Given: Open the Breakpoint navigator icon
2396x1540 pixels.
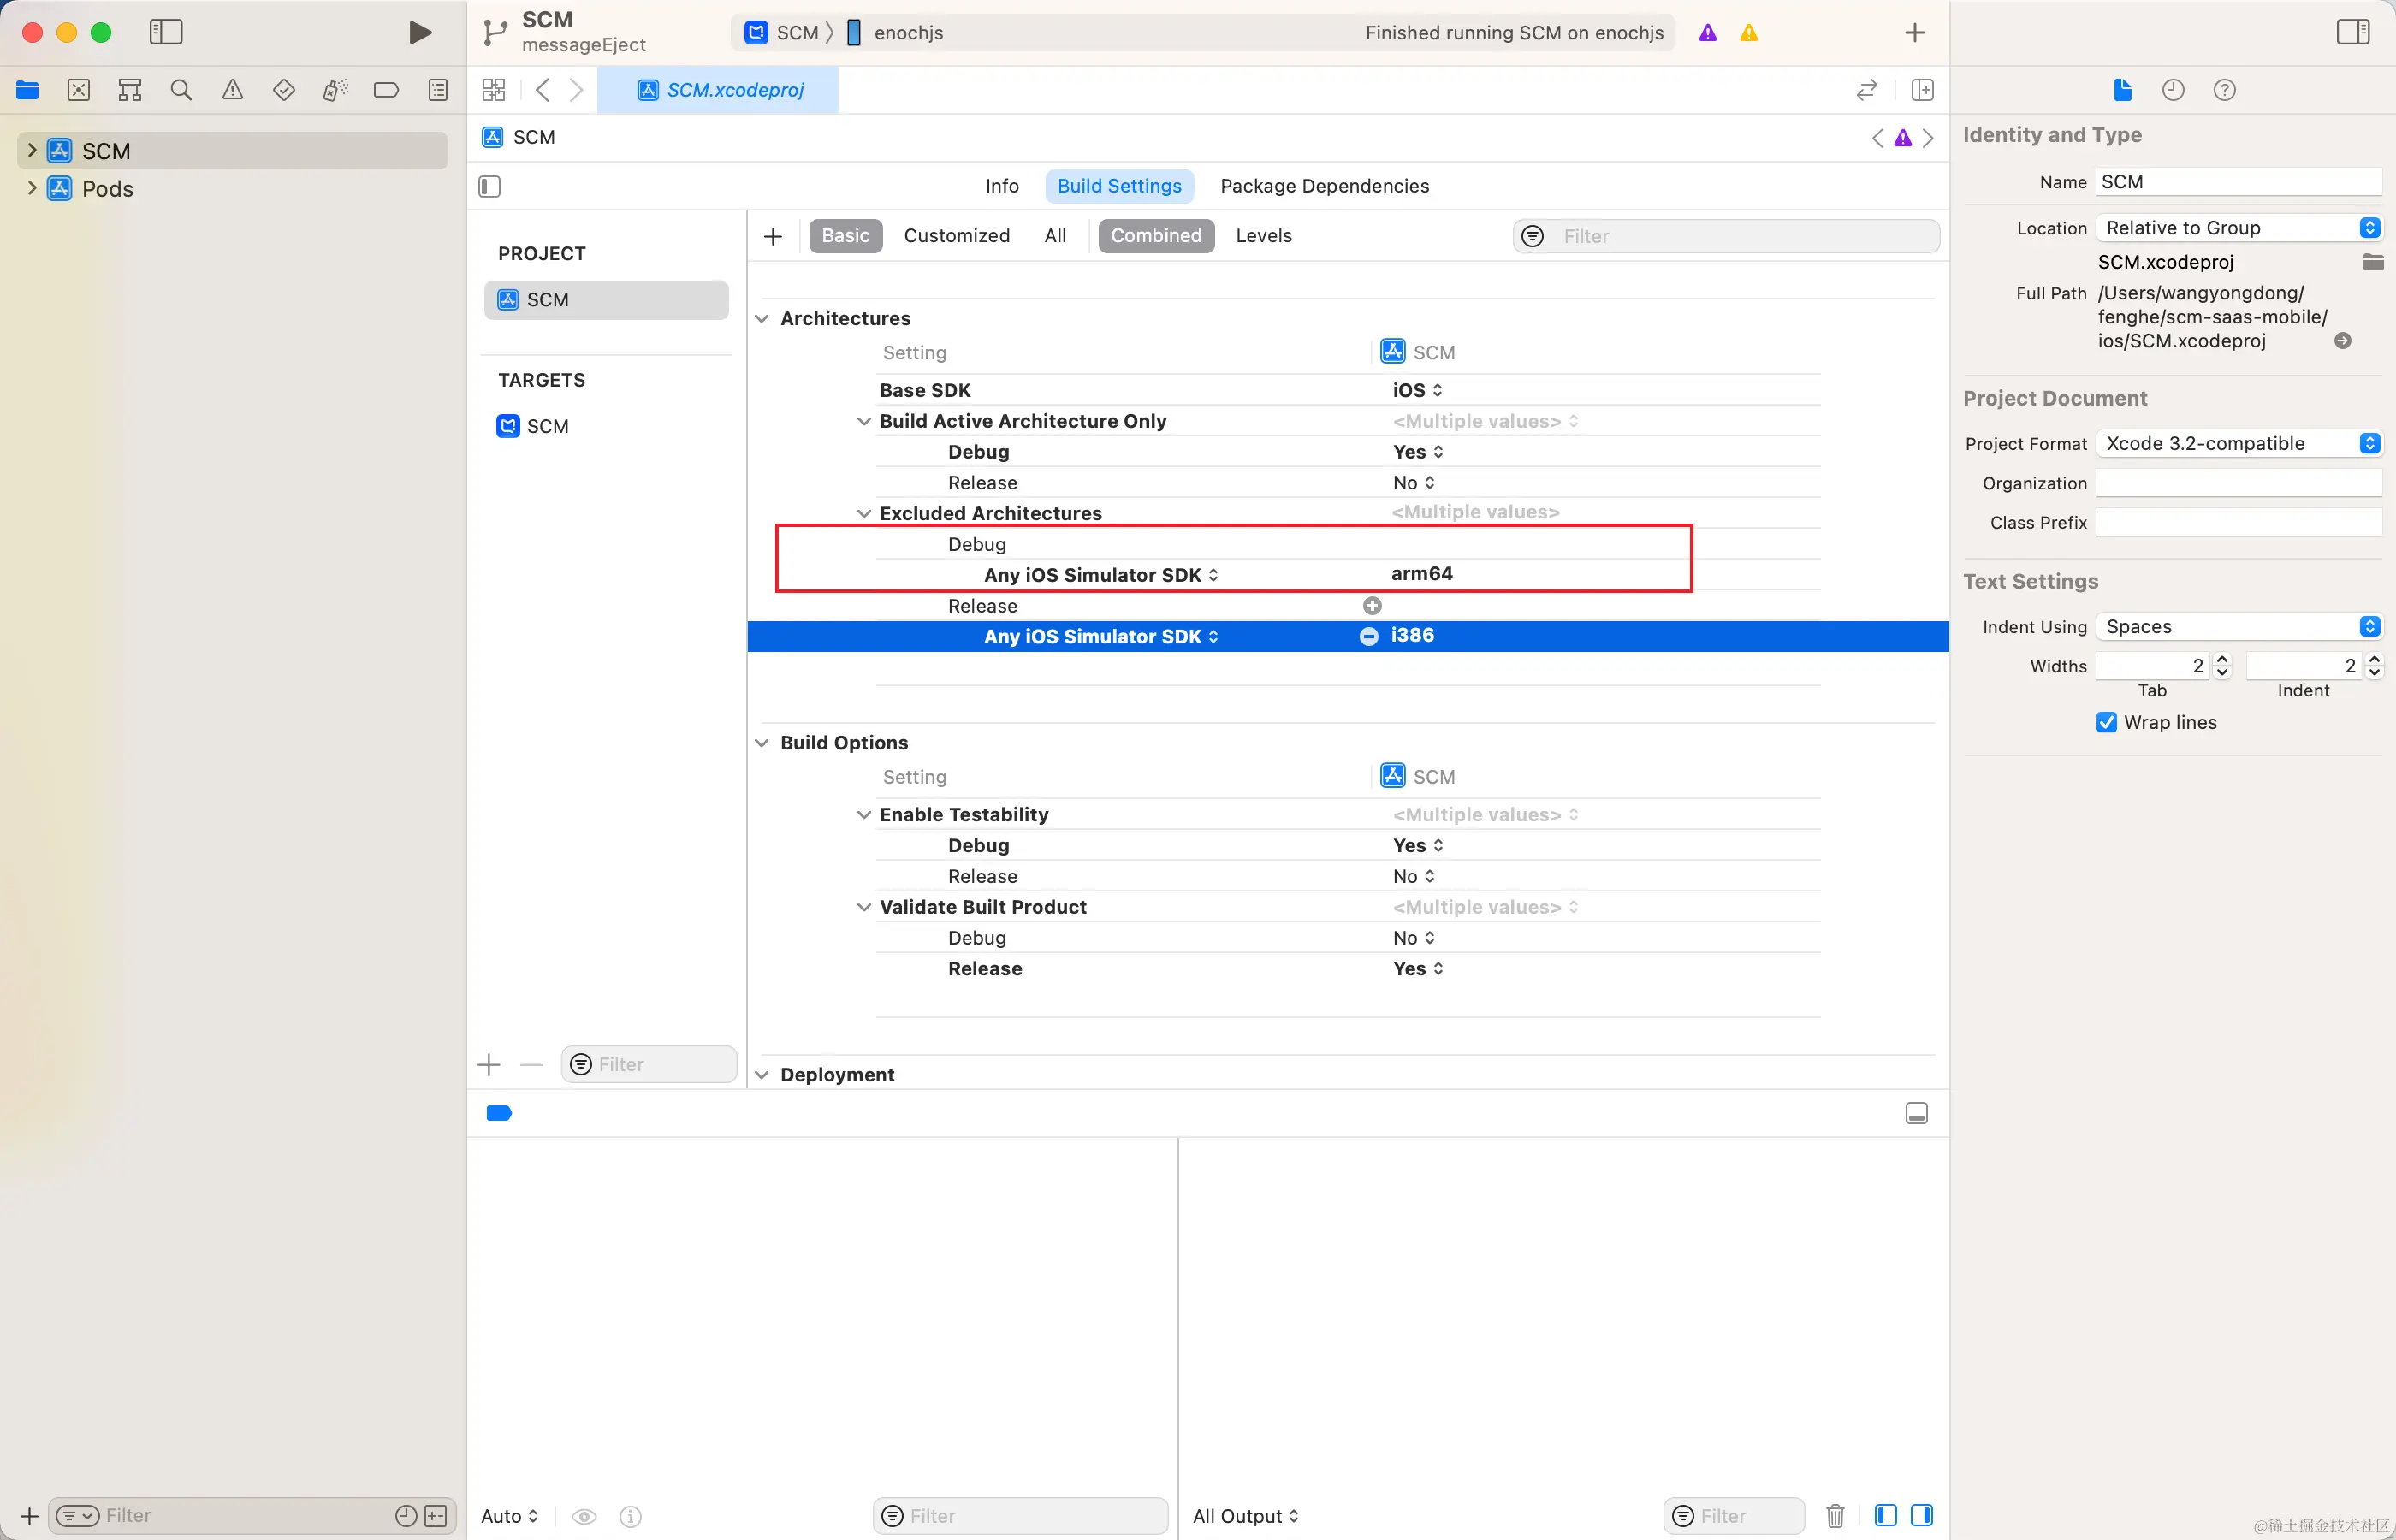Looking at the screenshot, I should (x=386, y=90).
